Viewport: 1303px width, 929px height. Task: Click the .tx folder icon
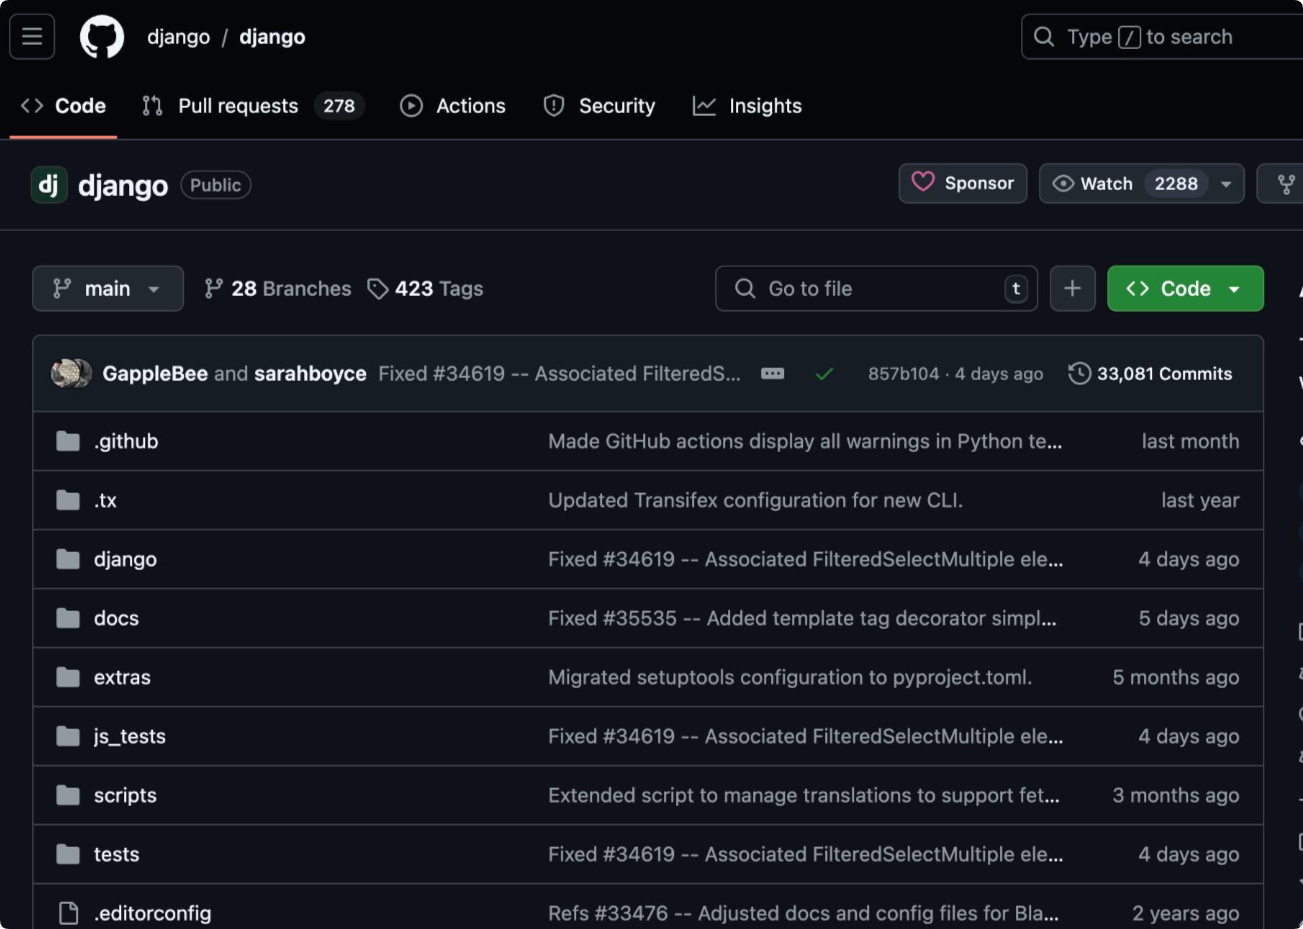(x=68, y=500)
